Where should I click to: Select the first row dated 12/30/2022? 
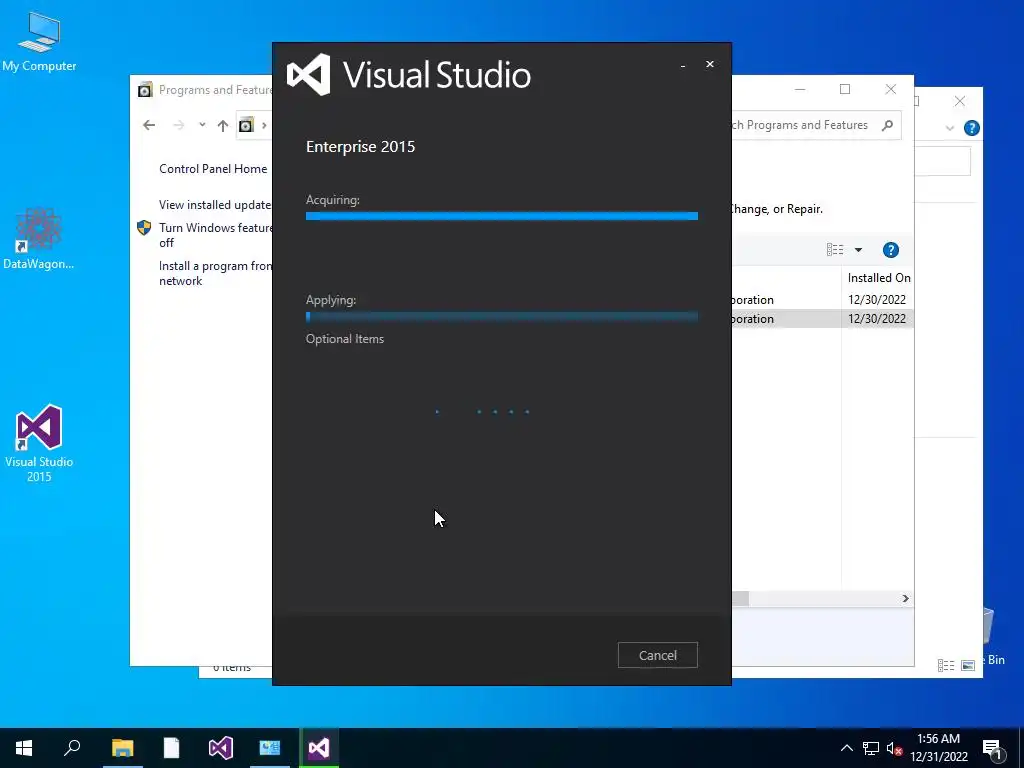coord(822,300)
